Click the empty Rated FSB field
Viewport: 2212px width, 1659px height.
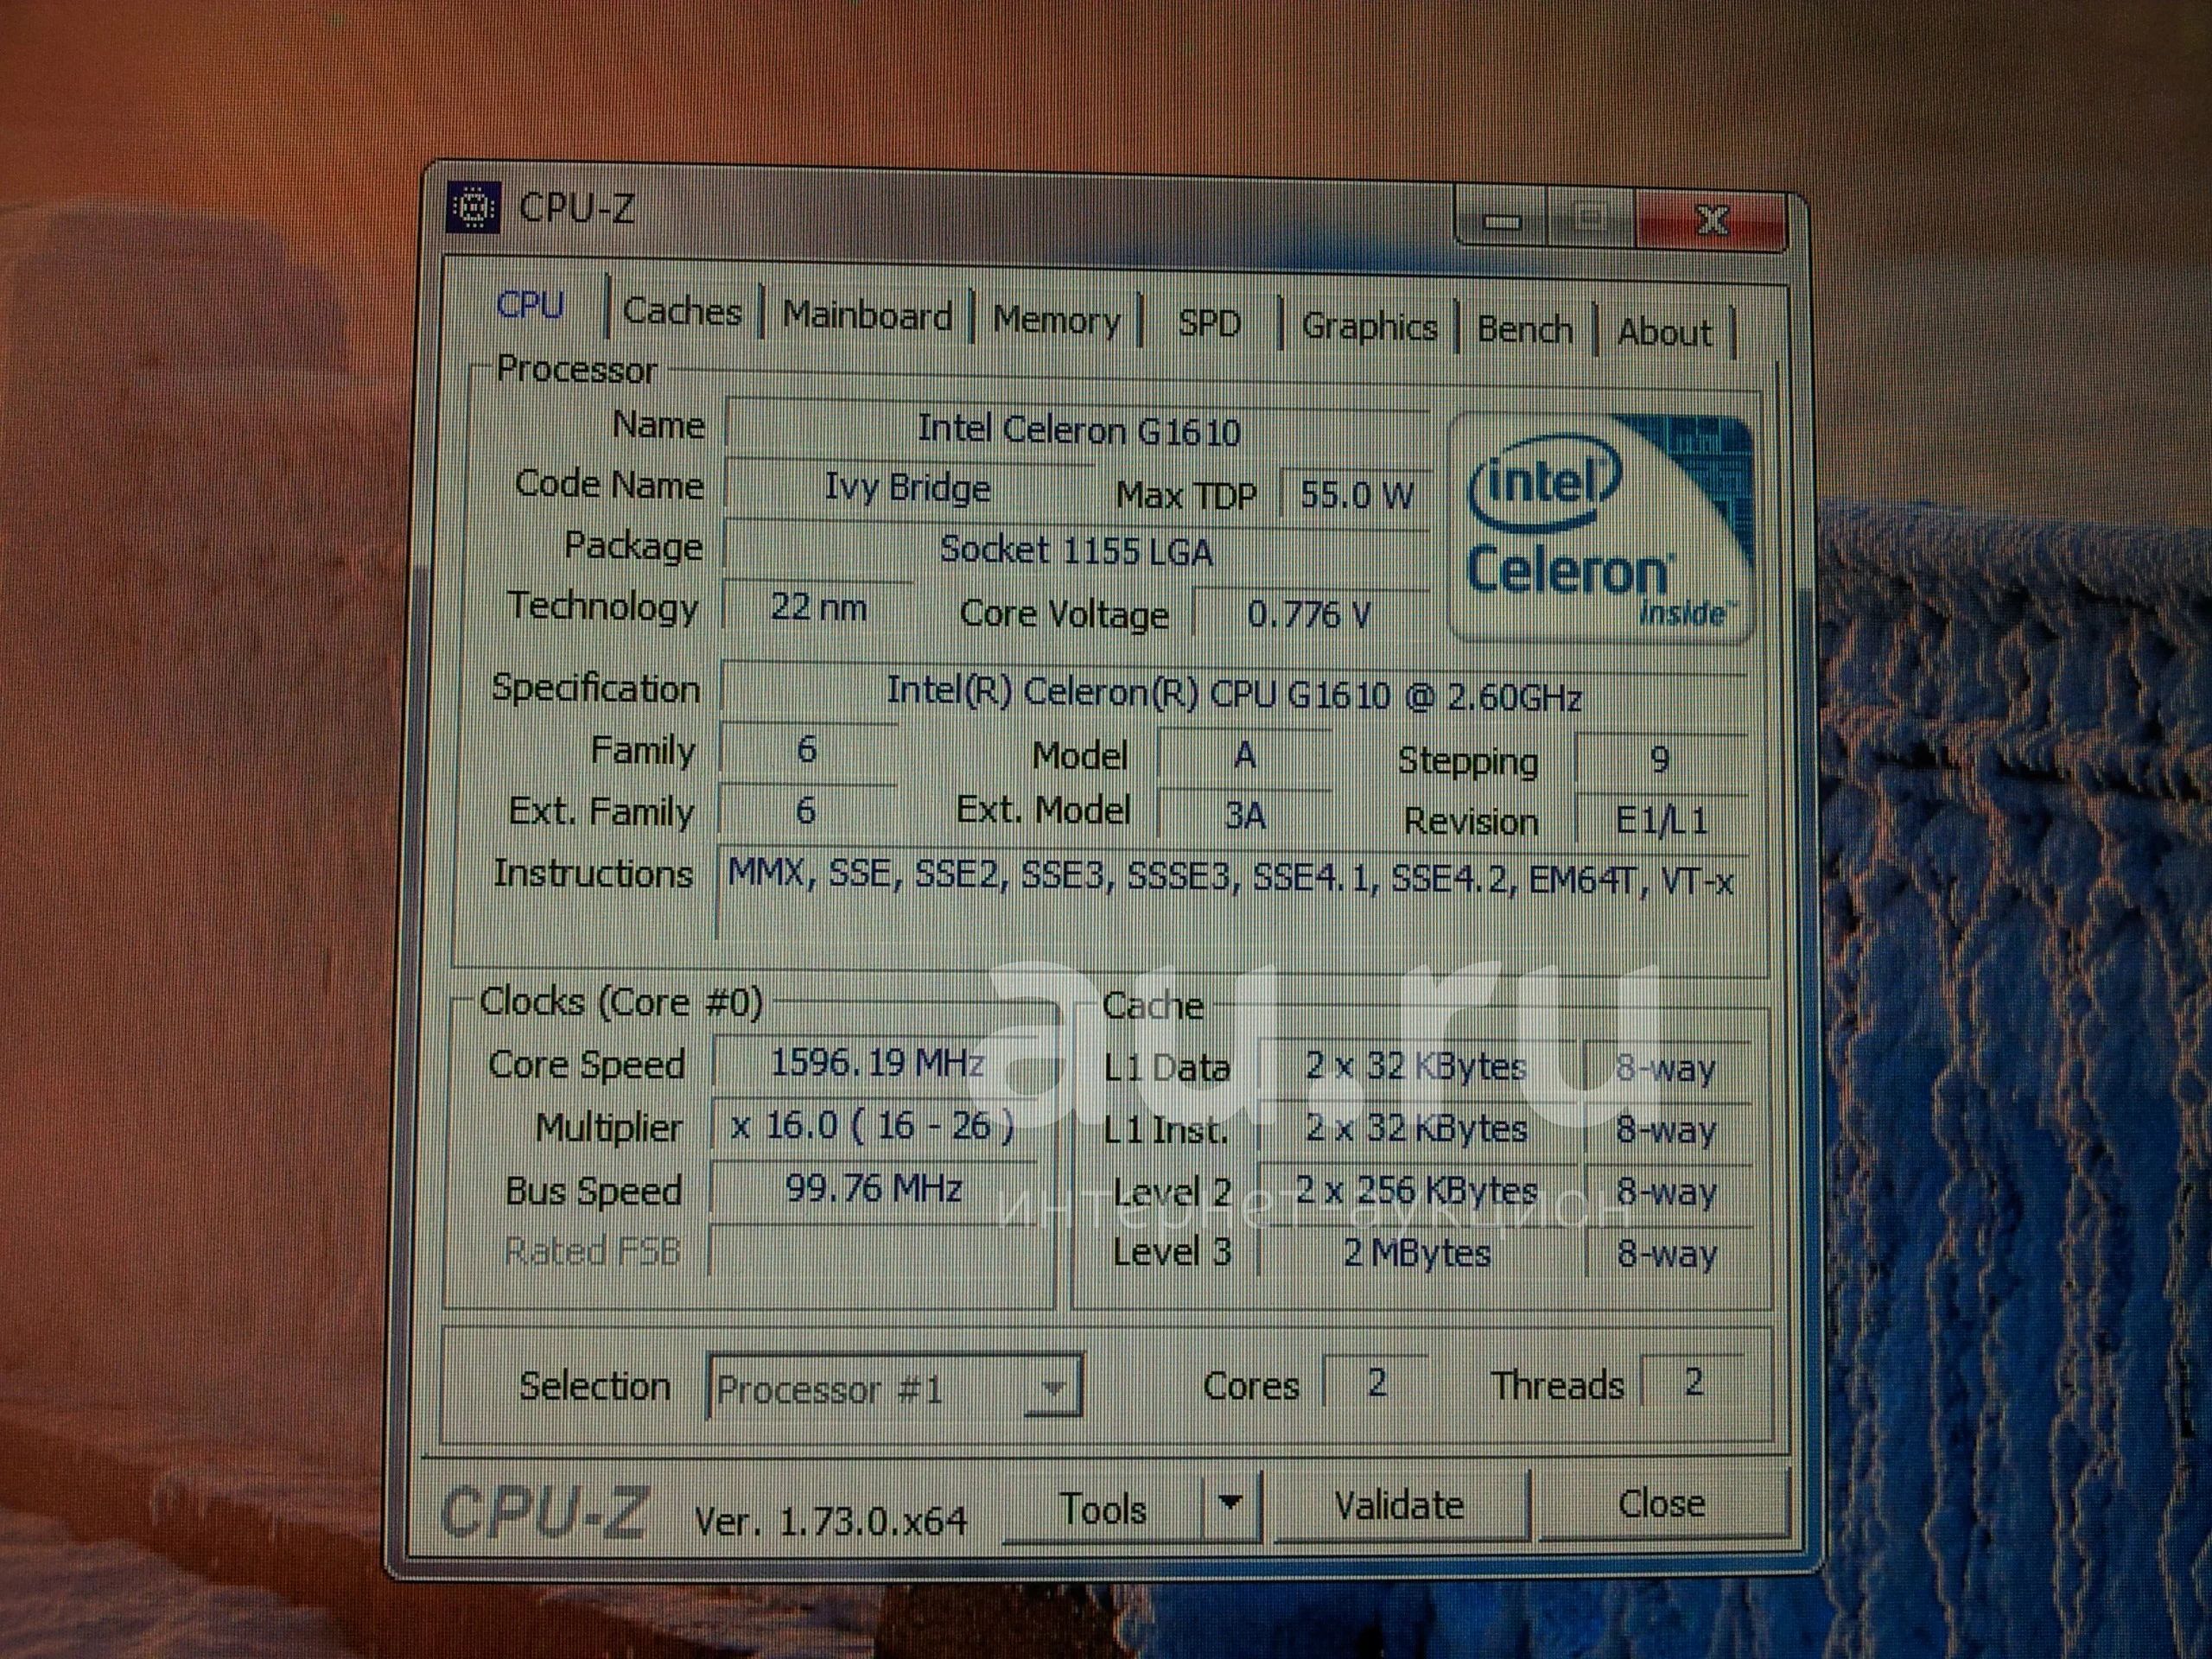point(873,1251)
